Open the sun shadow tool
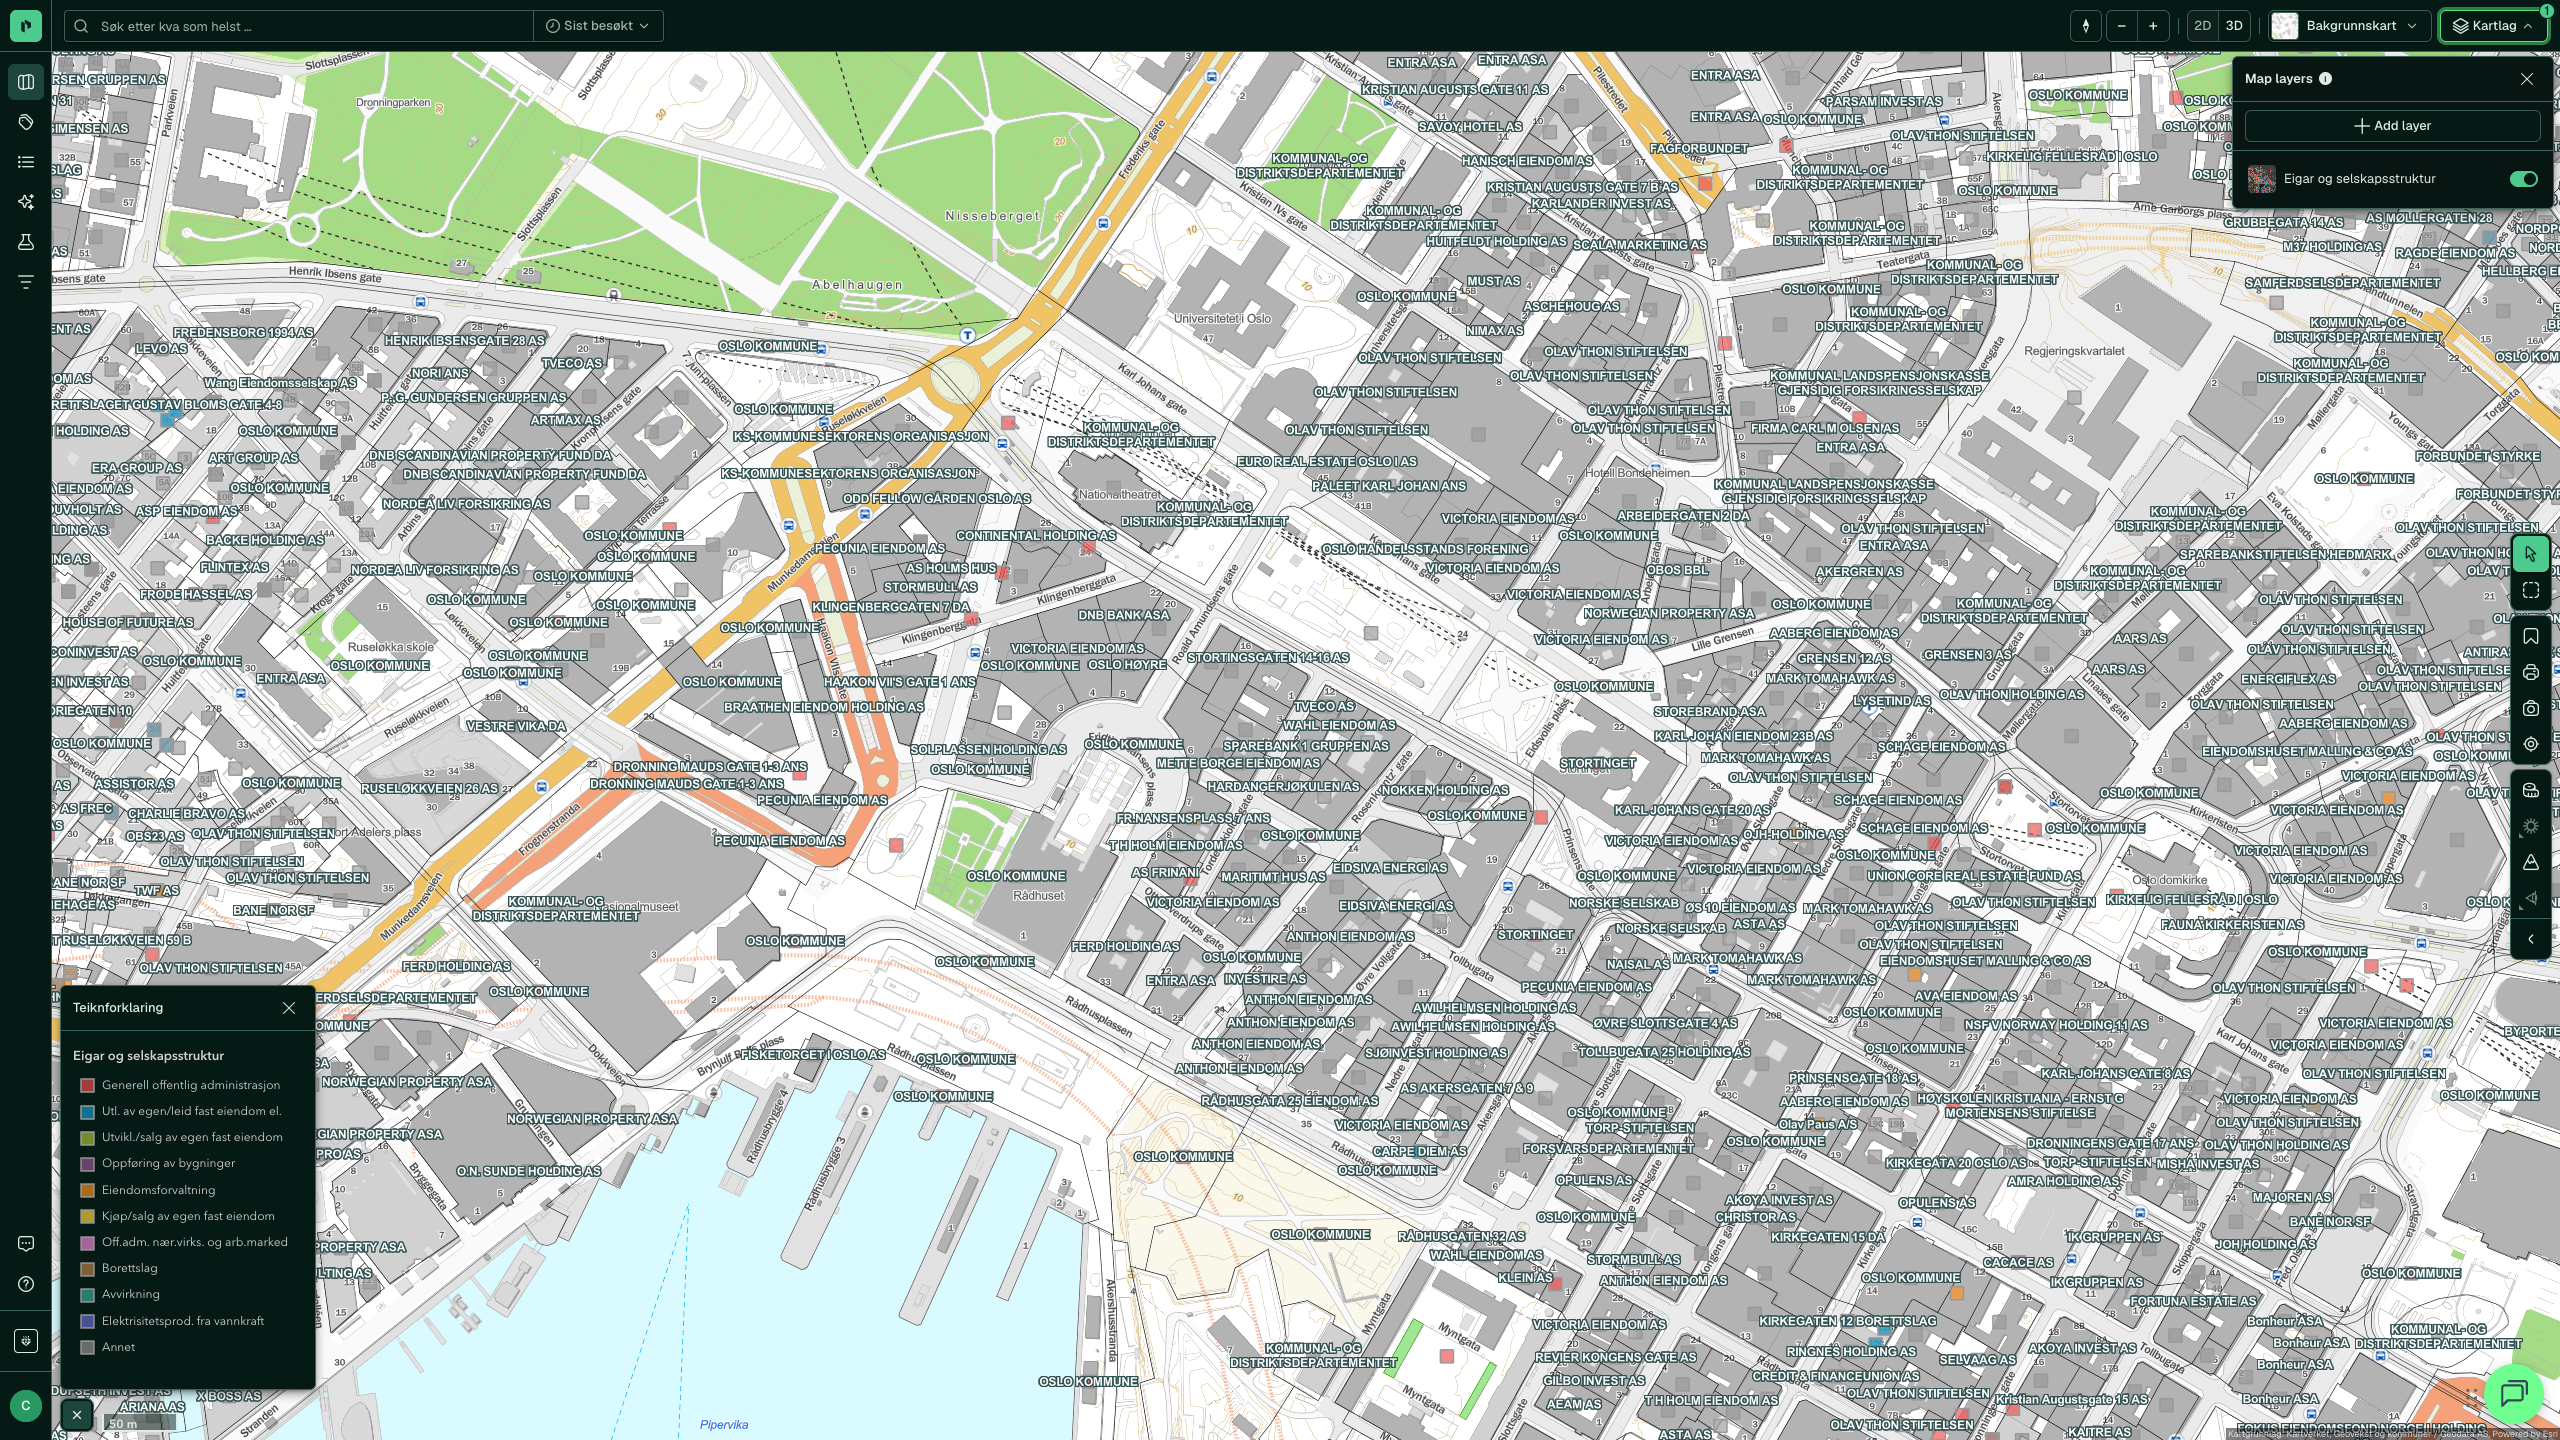2560x1440 pixels. (2531, 826)
